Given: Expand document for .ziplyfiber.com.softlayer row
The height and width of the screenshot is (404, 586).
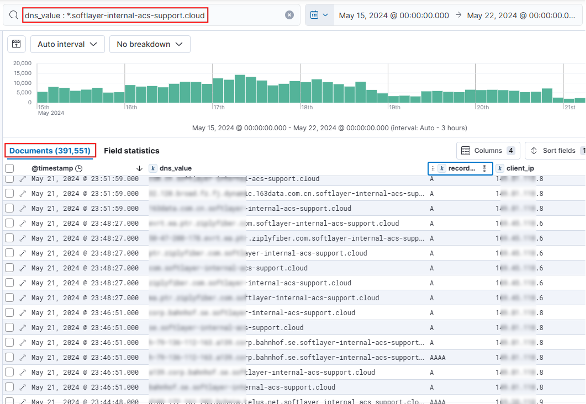Looking at the screenshot, I should (23, 238).
